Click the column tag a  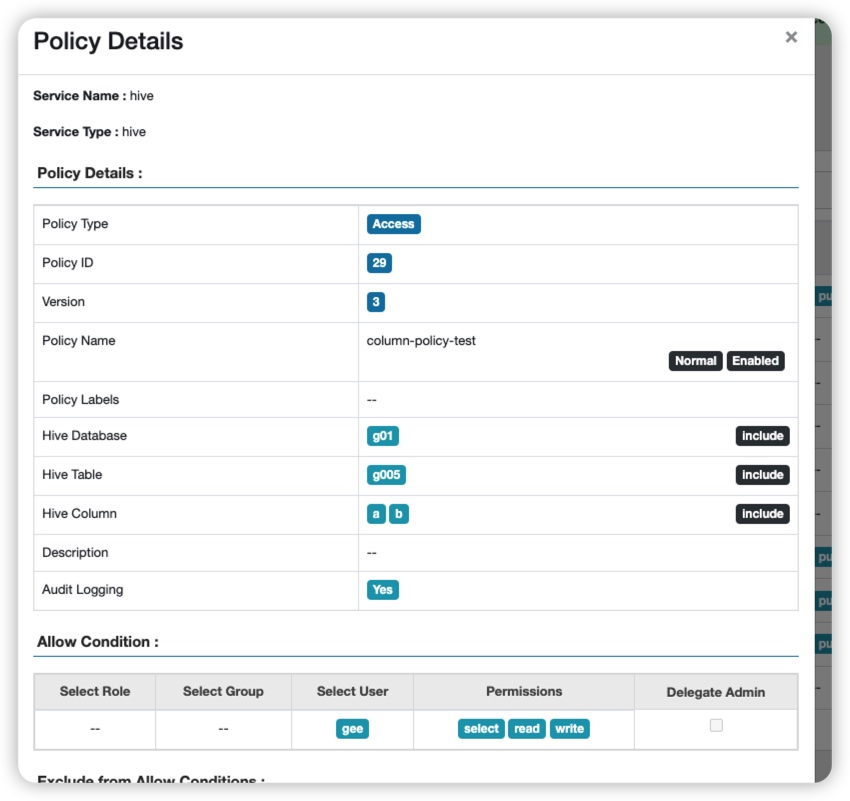[x=376, y=514]
